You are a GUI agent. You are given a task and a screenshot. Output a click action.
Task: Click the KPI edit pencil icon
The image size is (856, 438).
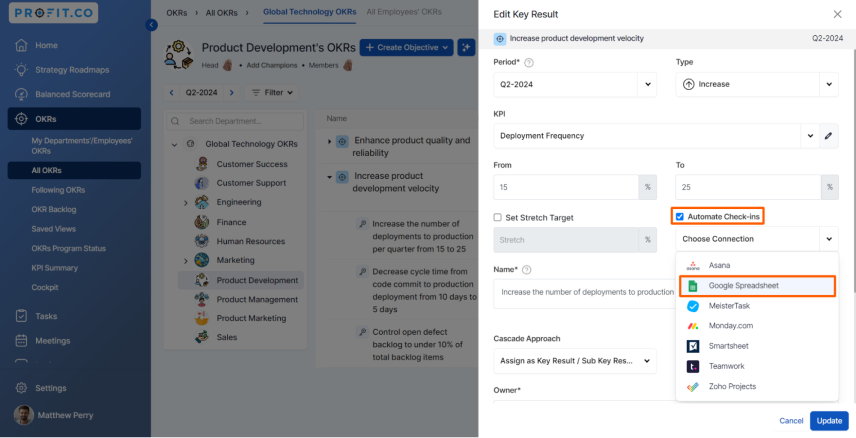coord(828,136)
